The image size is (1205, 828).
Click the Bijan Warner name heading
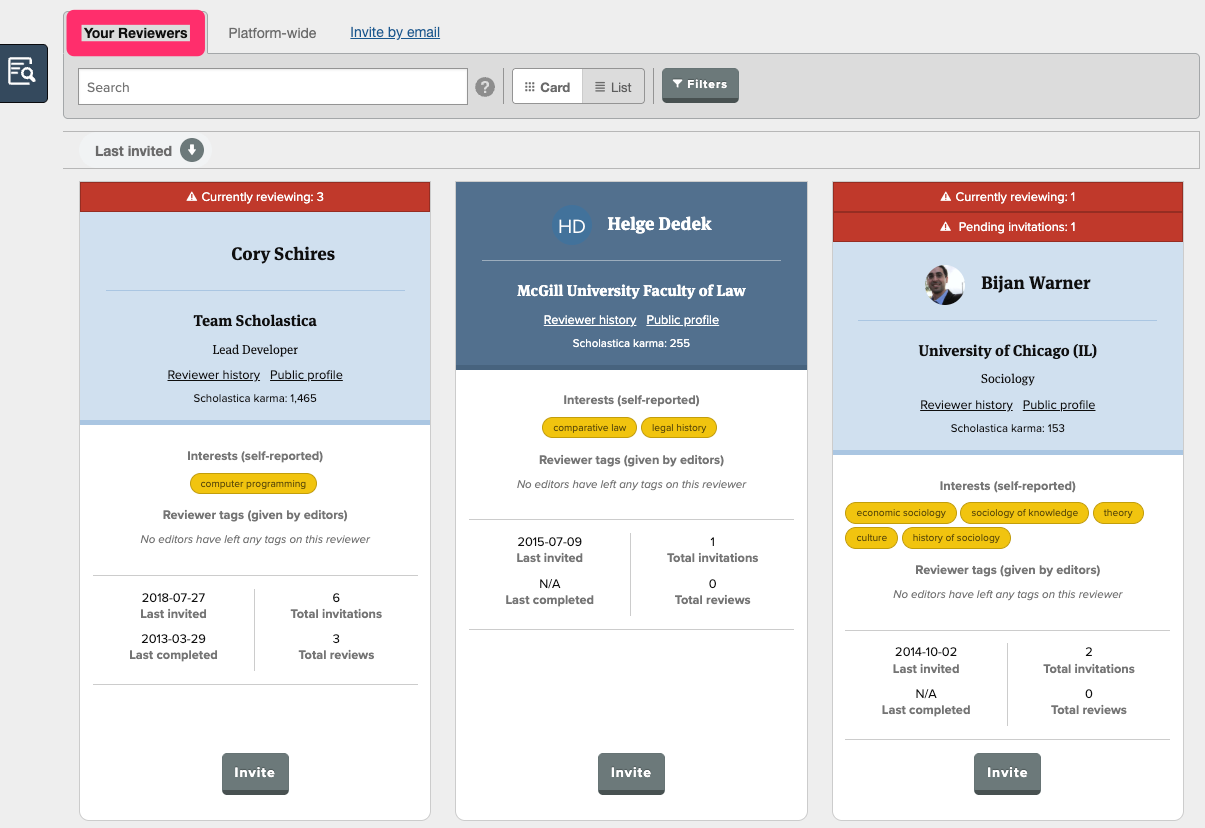[1036, 283]
